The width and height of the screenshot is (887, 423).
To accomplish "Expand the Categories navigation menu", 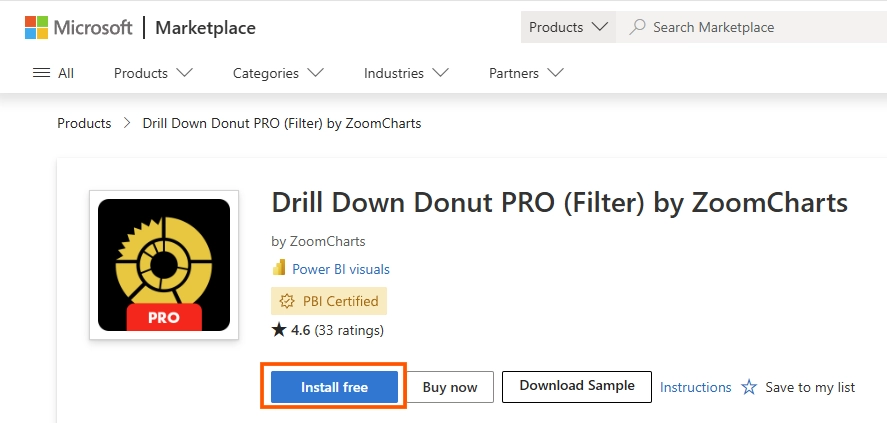I will coord(278,73).
